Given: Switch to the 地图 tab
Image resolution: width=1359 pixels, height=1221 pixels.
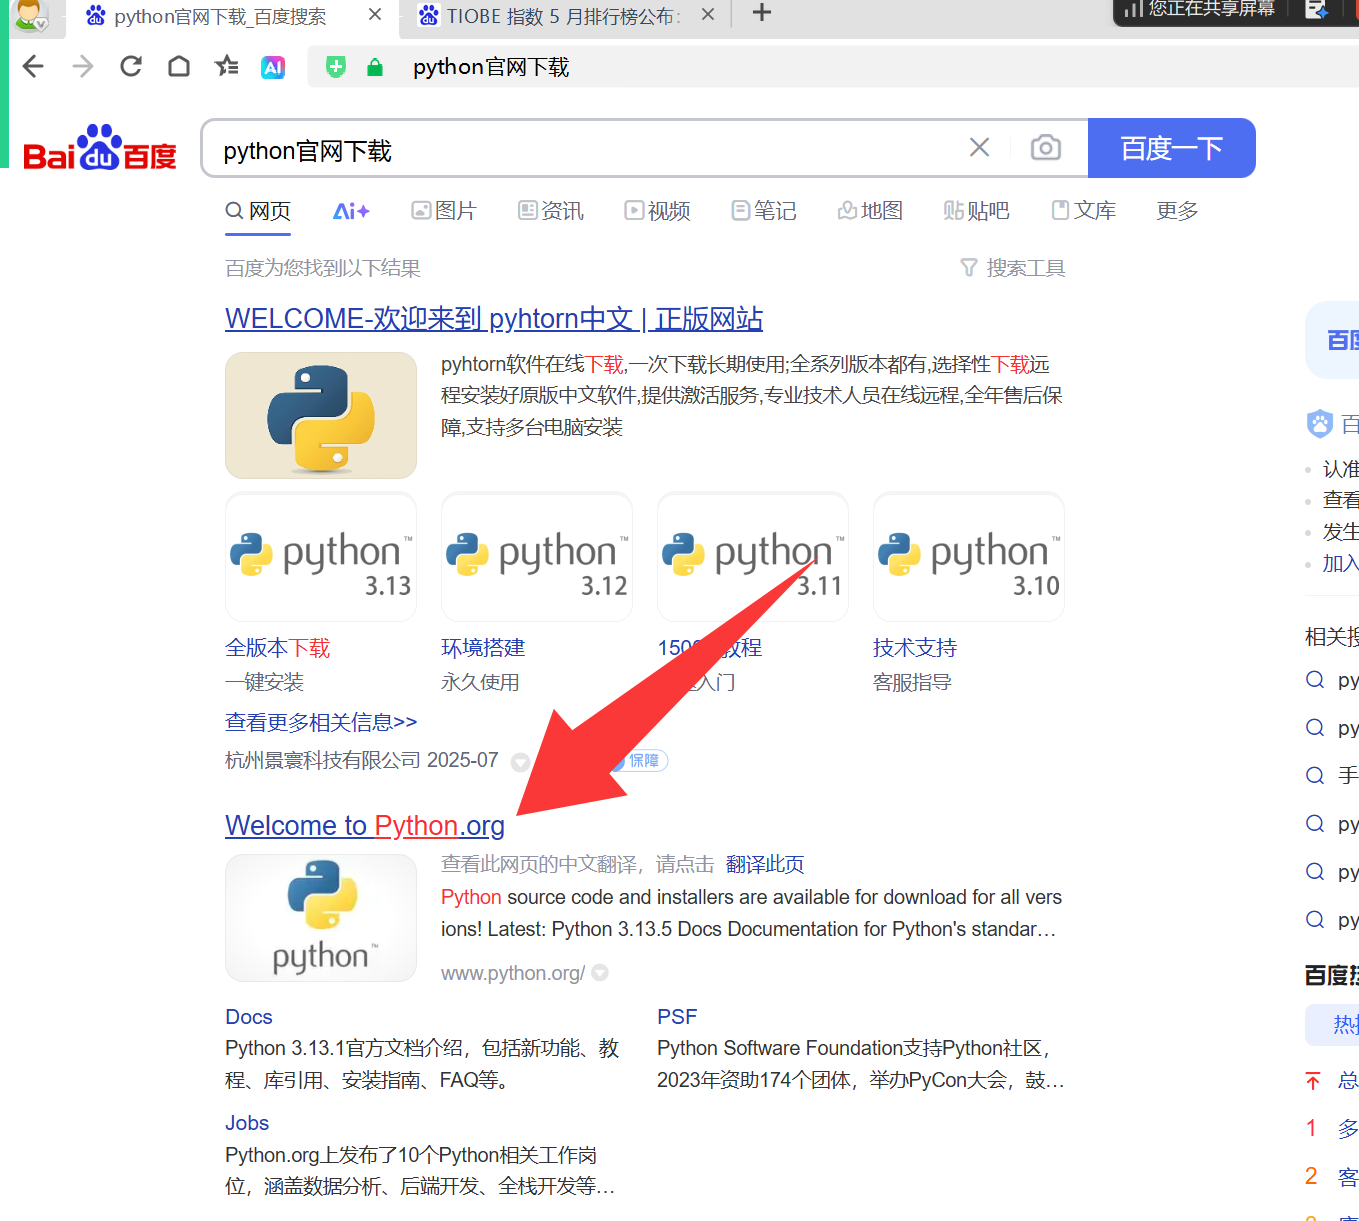Looking at the screenshot, I should 870,211.
